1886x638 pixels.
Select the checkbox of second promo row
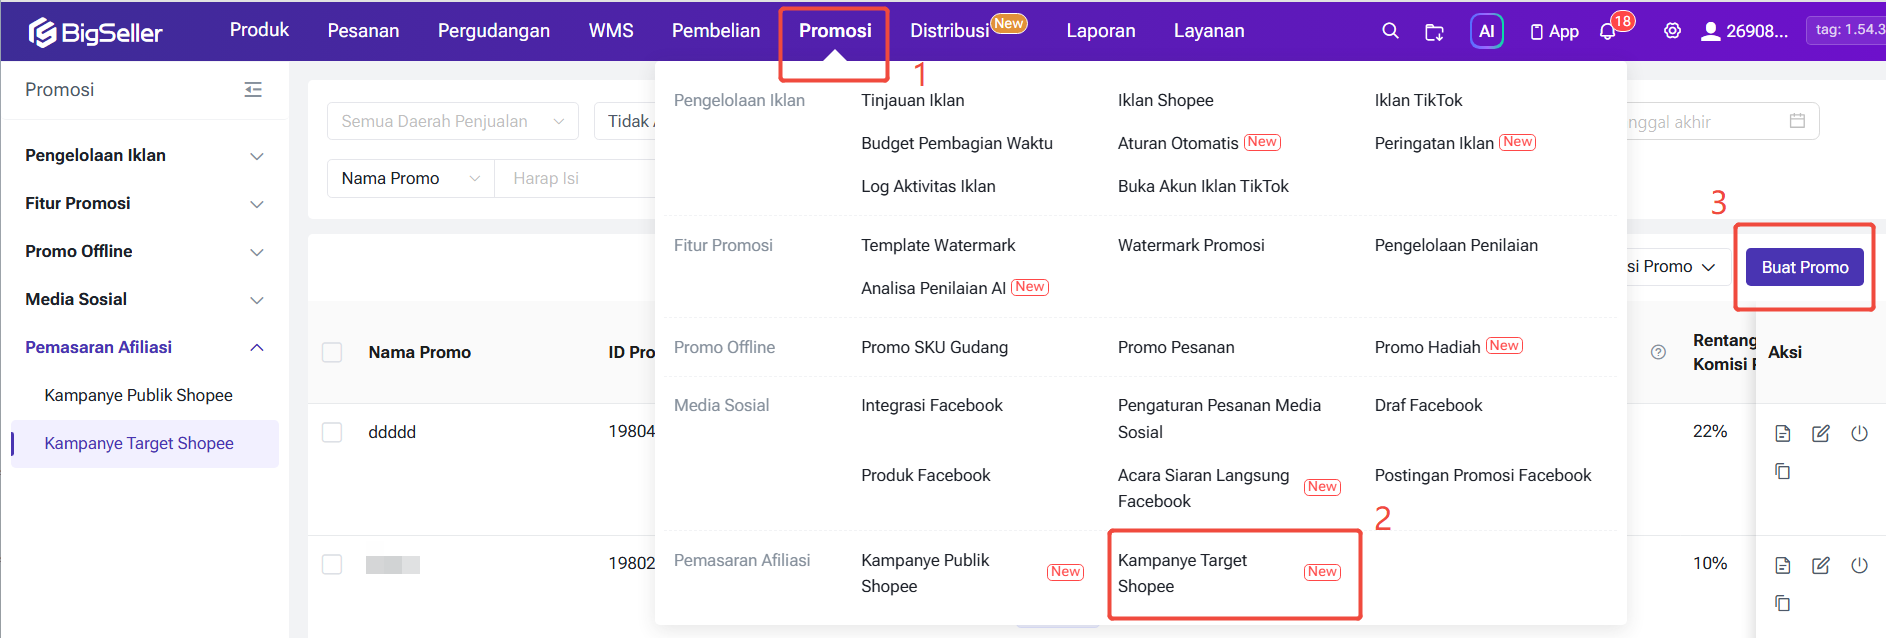tap(332, 564)
